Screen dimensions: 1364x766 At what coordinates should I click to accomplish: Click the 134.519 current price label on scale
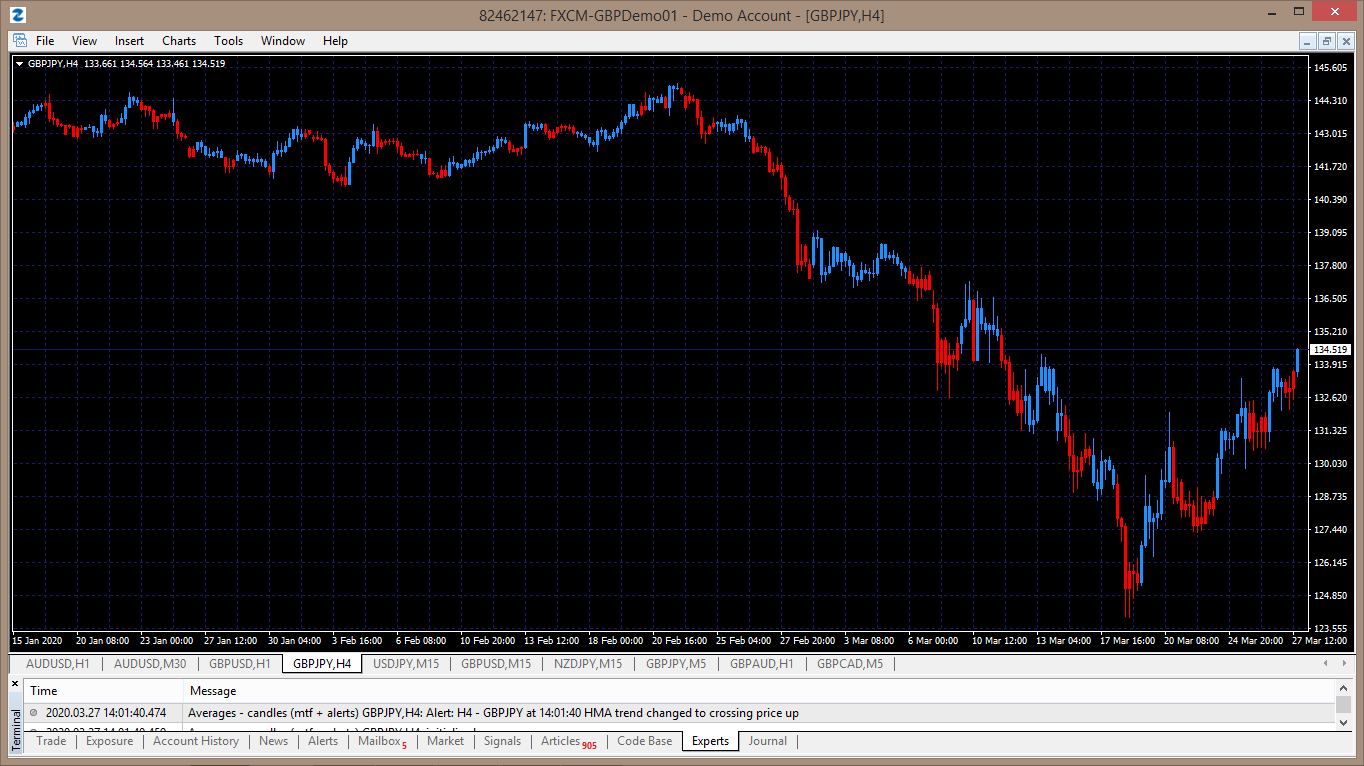[x=1331, y=350]
